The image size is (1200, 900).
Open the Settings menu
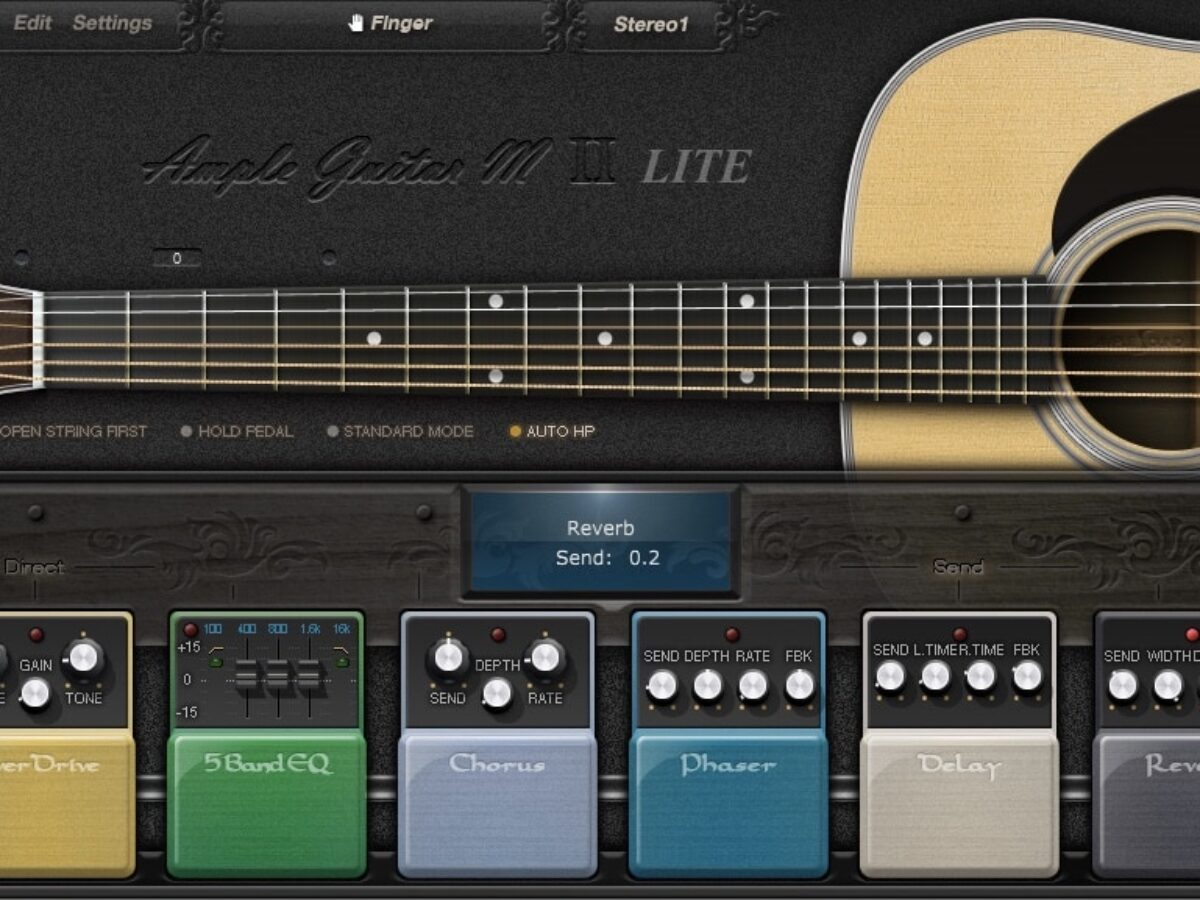[112, 22]
